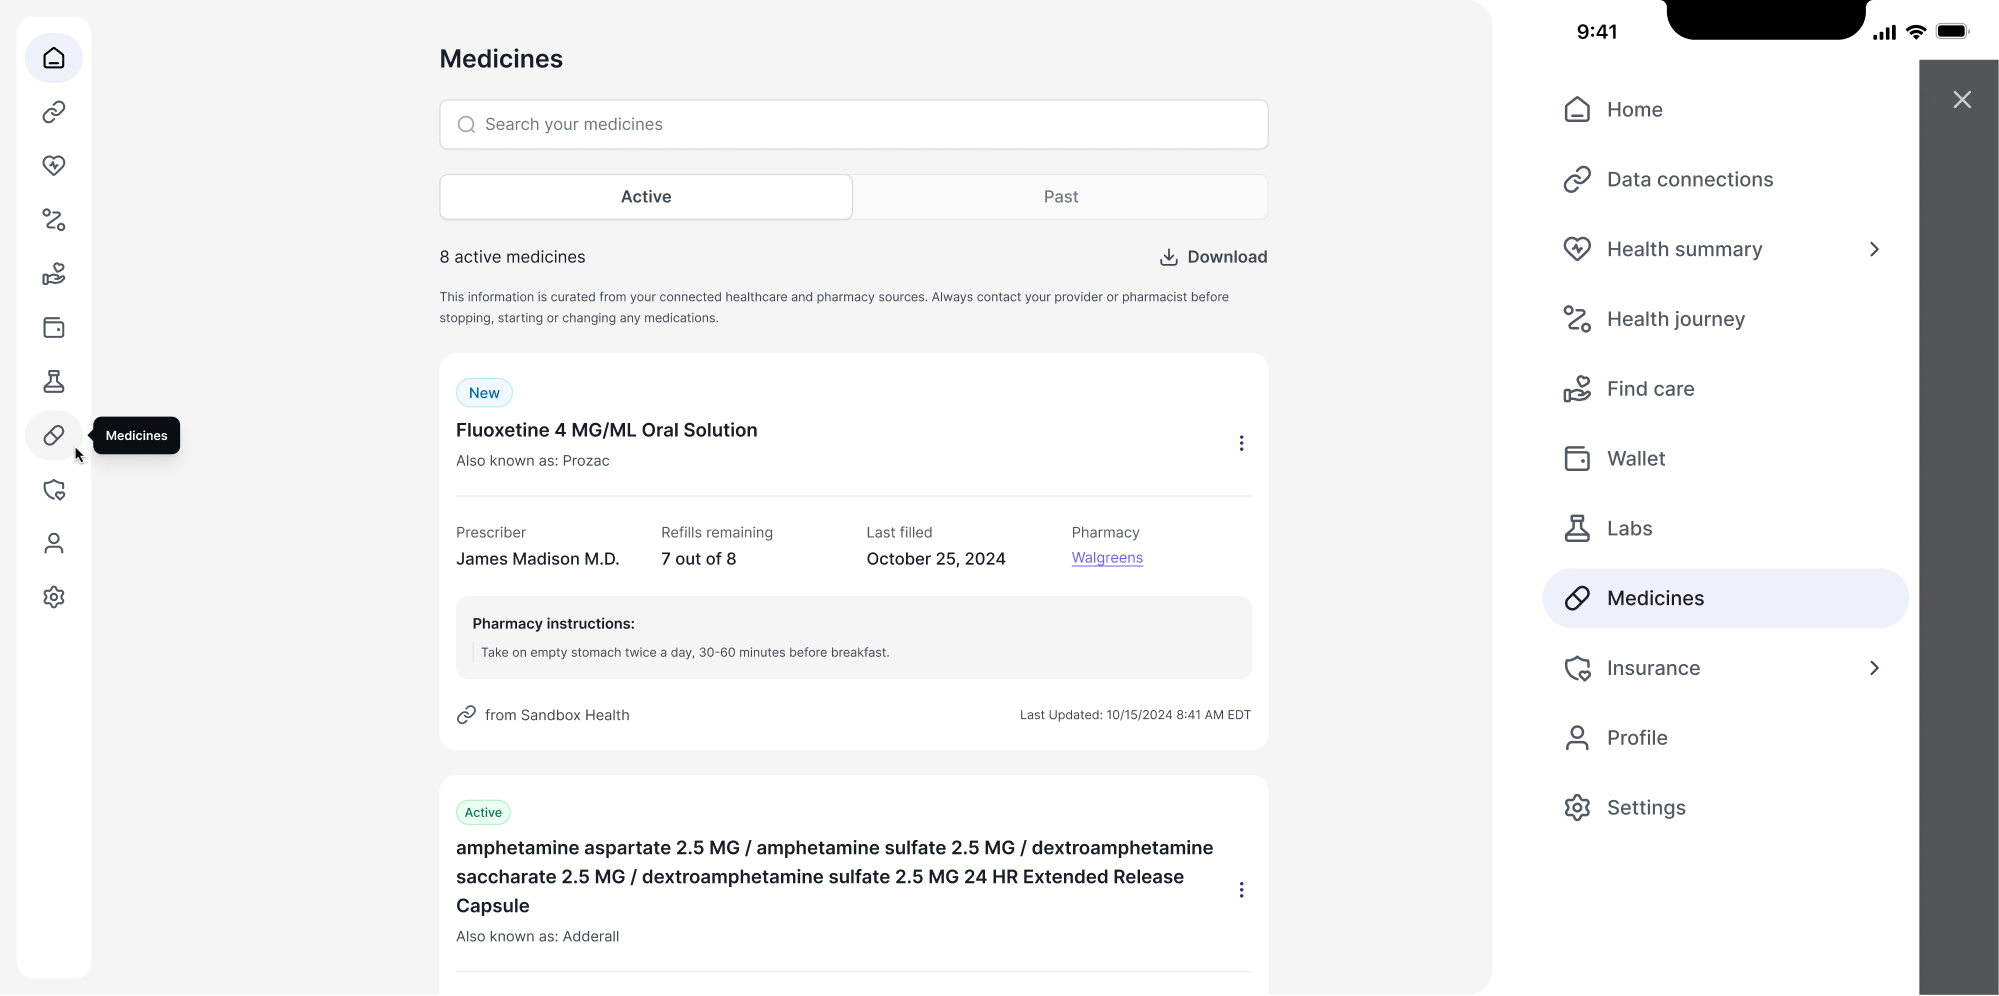Image resolution: width=1999 pixels, height=996 pixels.
Task: Click the Search your medicines field
Action: (x=853, y=124)
